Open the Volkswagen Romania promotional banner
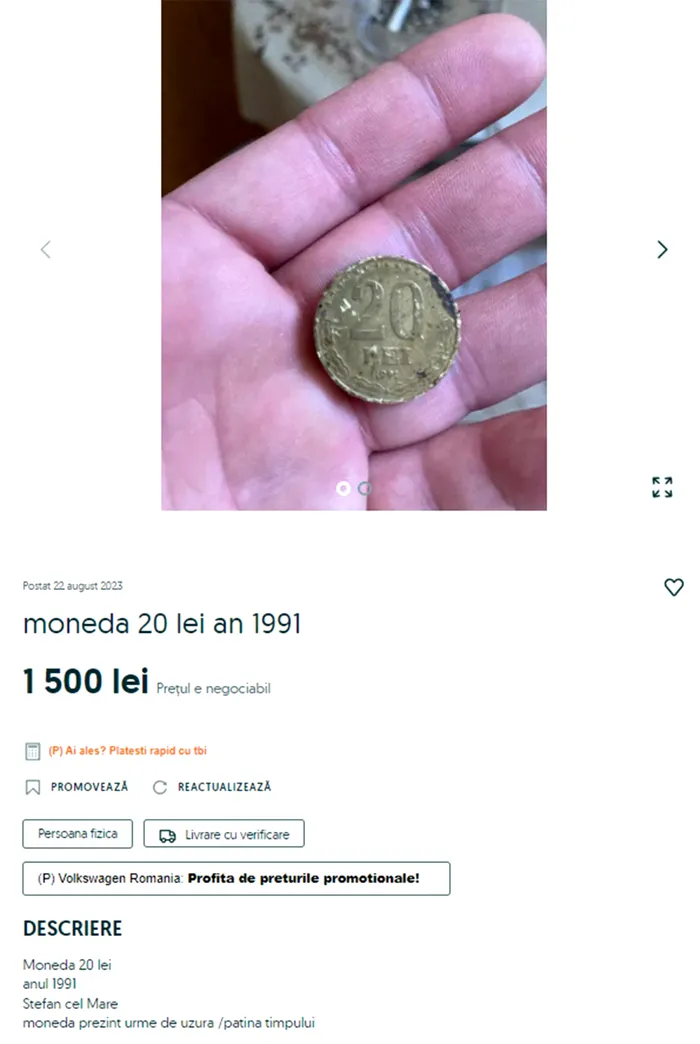The height and width of the screenshot is (1044, 700). (236, 878)
